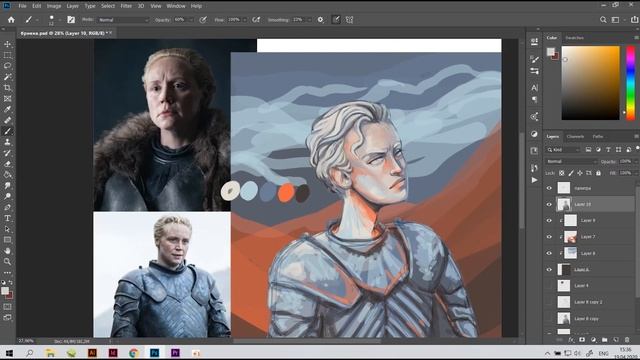Show Layer 8 copy 2 visibility box
The height and width of the screenshot is (360, 640).
(549, 302)
